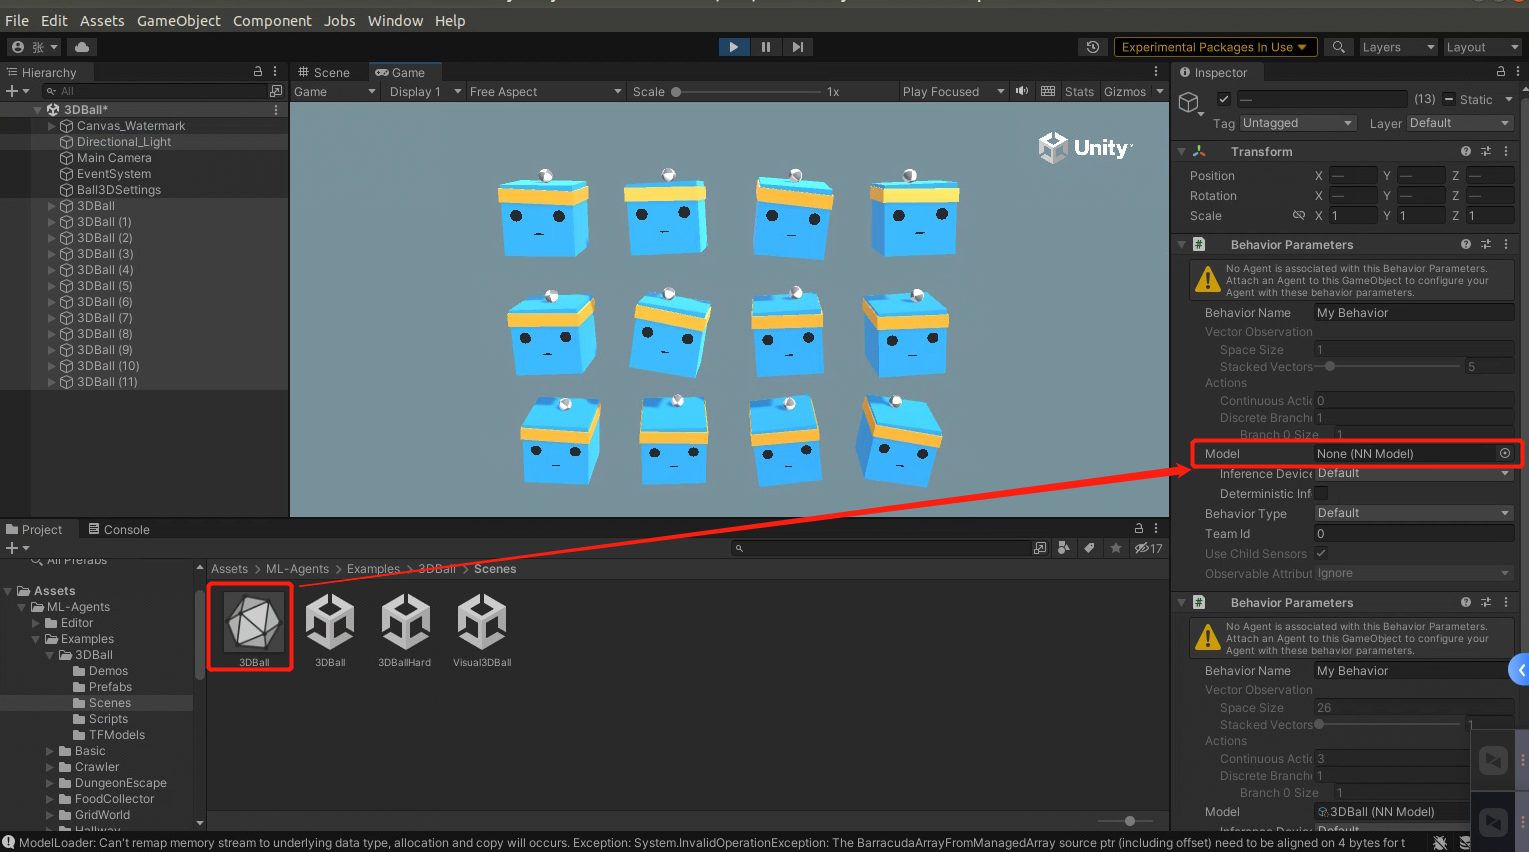Open the Layout dropdown in toolbar

point(1481,47)
